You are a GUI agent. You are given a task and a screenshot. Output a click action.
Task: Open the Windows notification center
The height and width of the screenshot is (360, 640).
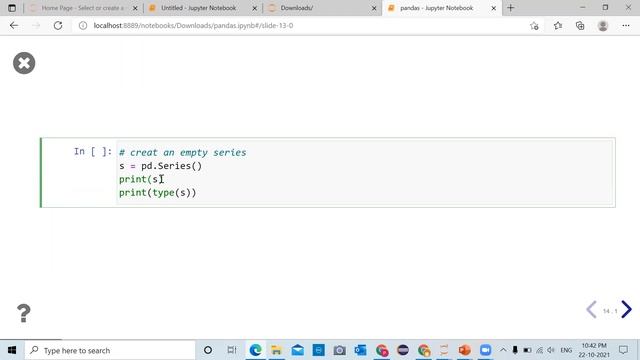click(x=623, y=350)
